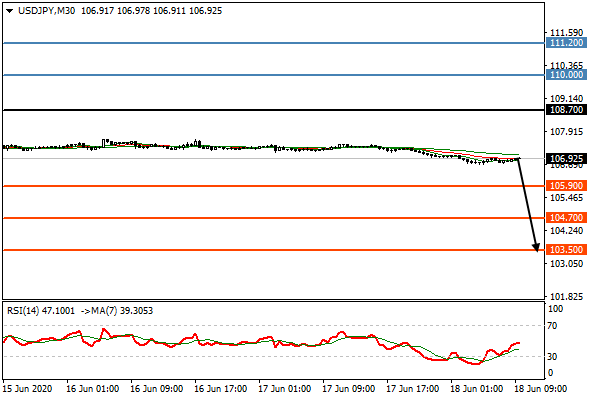The width and height of the screenshot is (590, 400).
Task: Click the OHLC values 106.917 106.978 in header
Action: pos(116,11)
